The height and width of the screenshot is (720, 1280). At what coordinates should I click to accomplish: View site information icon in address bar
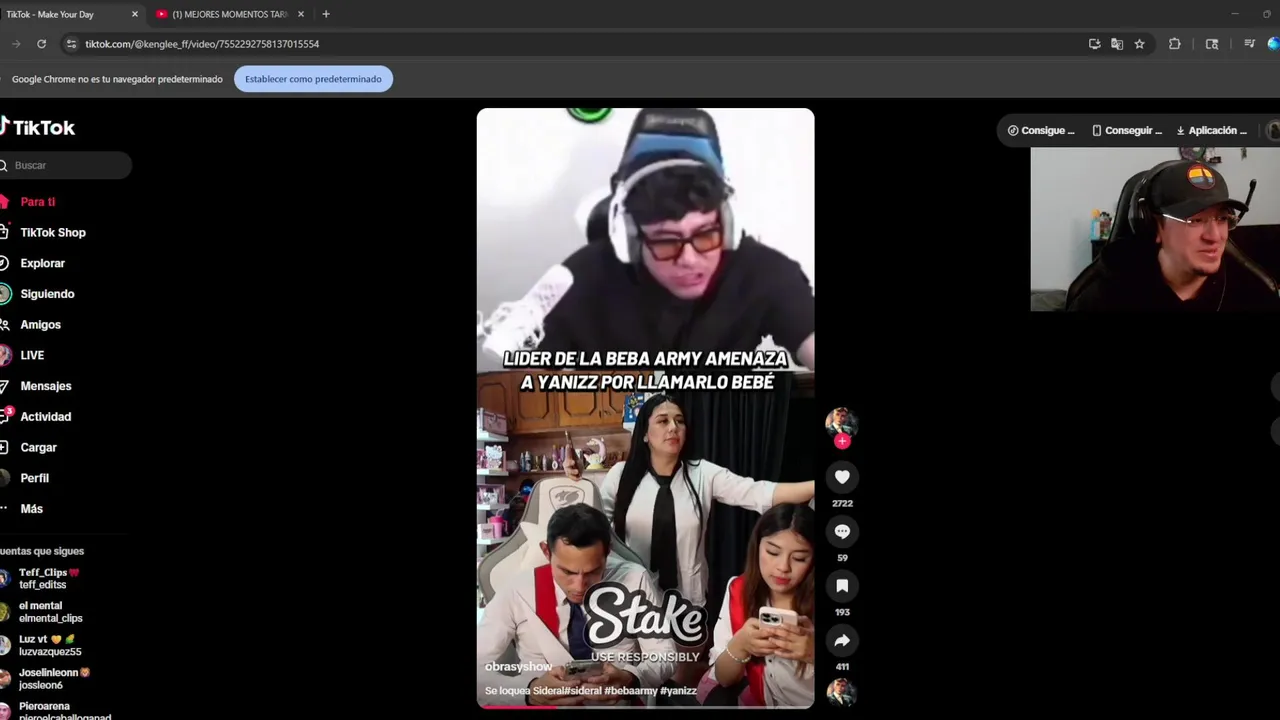point(71,44)
